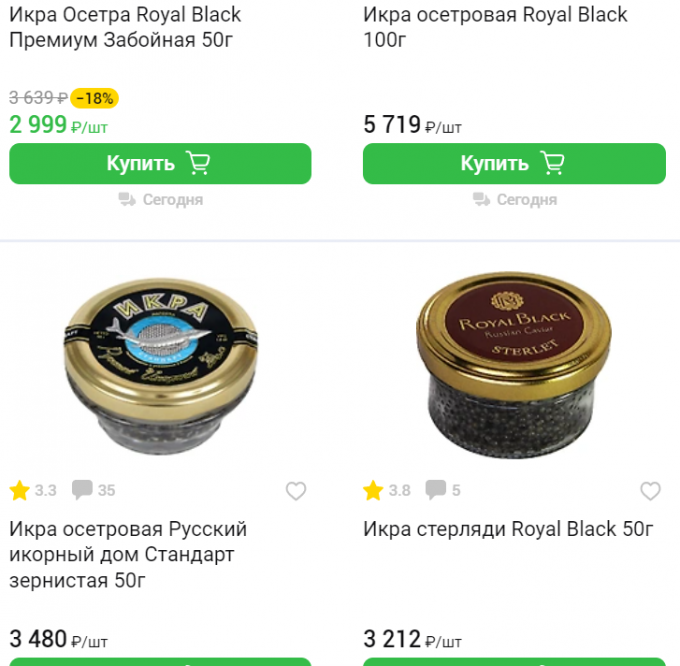The image size is (680, 666).
Task: Buy the Royal Black 100г caviar
Action: click(x=514, y=163)
